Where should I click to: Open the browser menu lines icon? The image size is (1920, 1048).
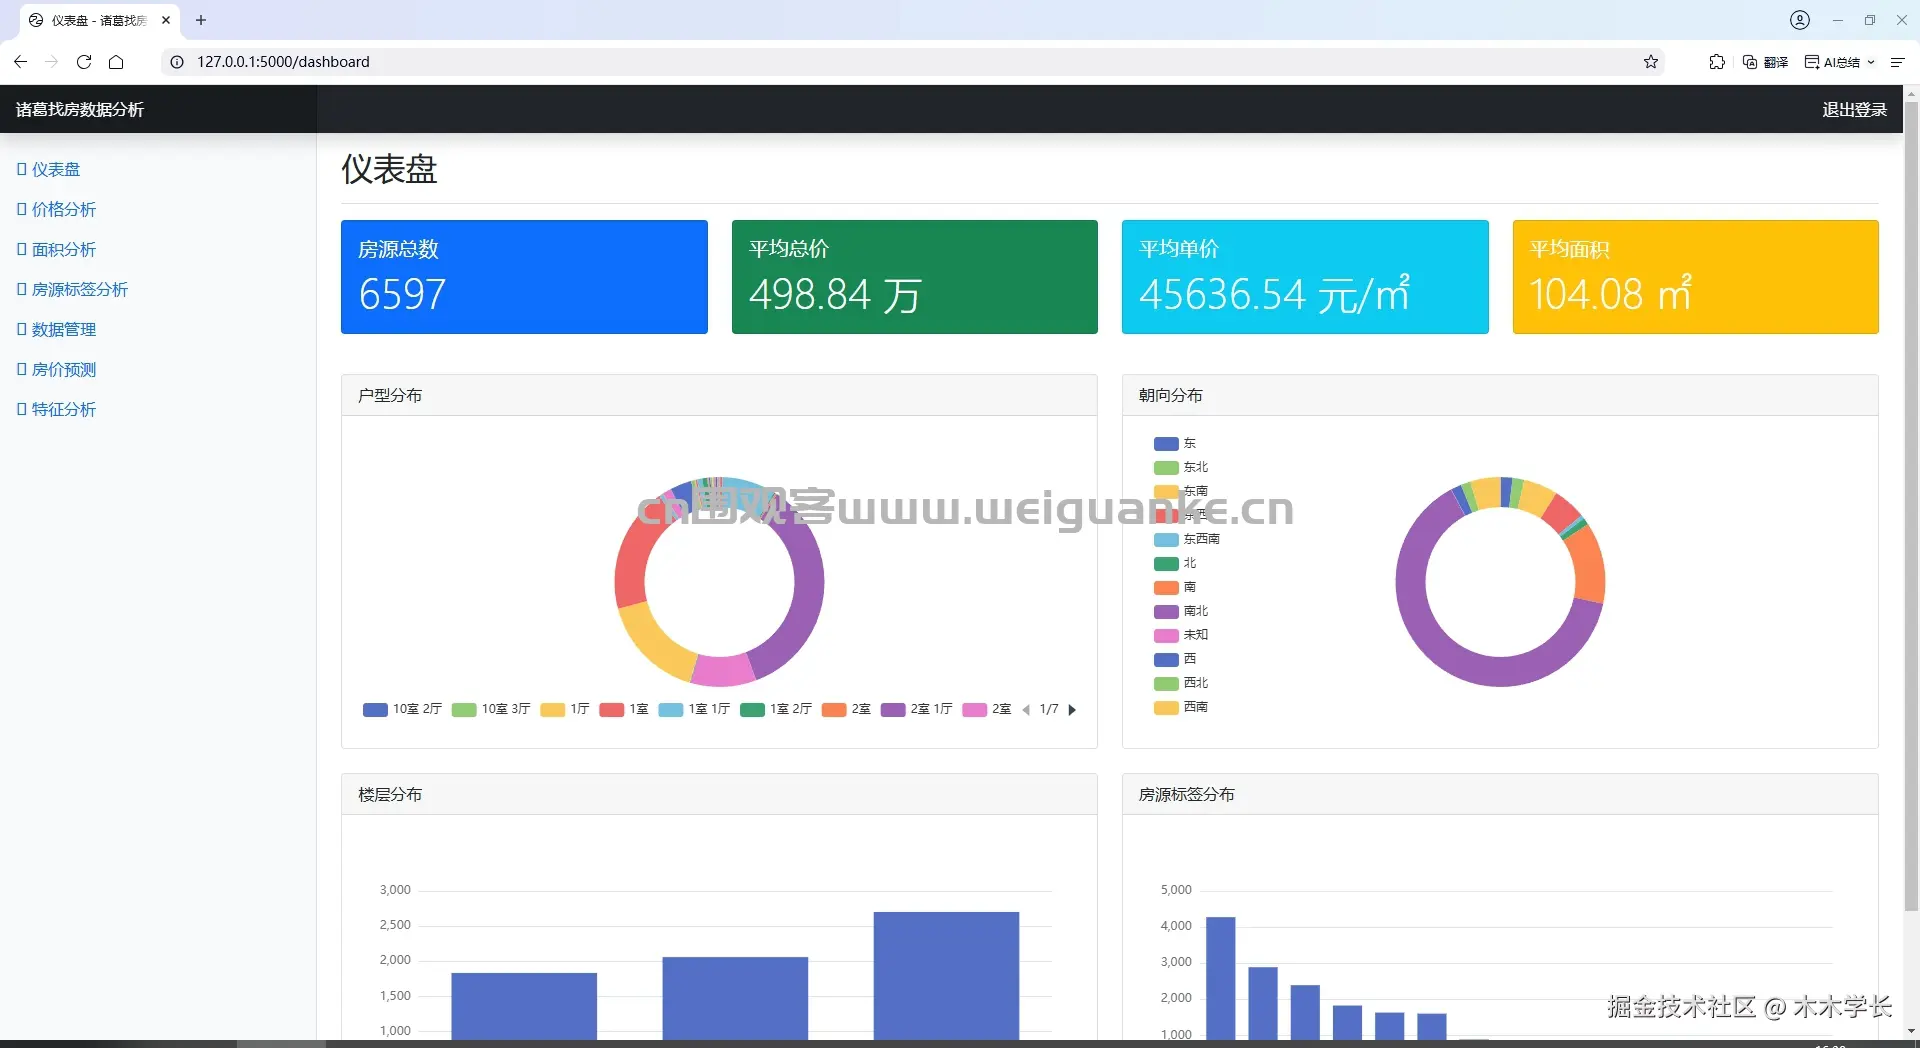1897,62
